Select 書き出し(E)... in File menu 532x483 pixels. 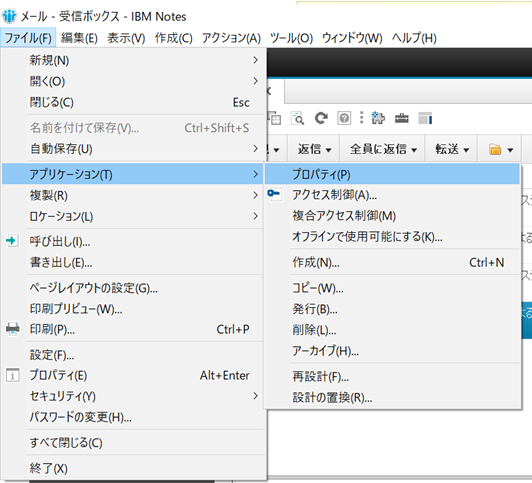[133, 262]
